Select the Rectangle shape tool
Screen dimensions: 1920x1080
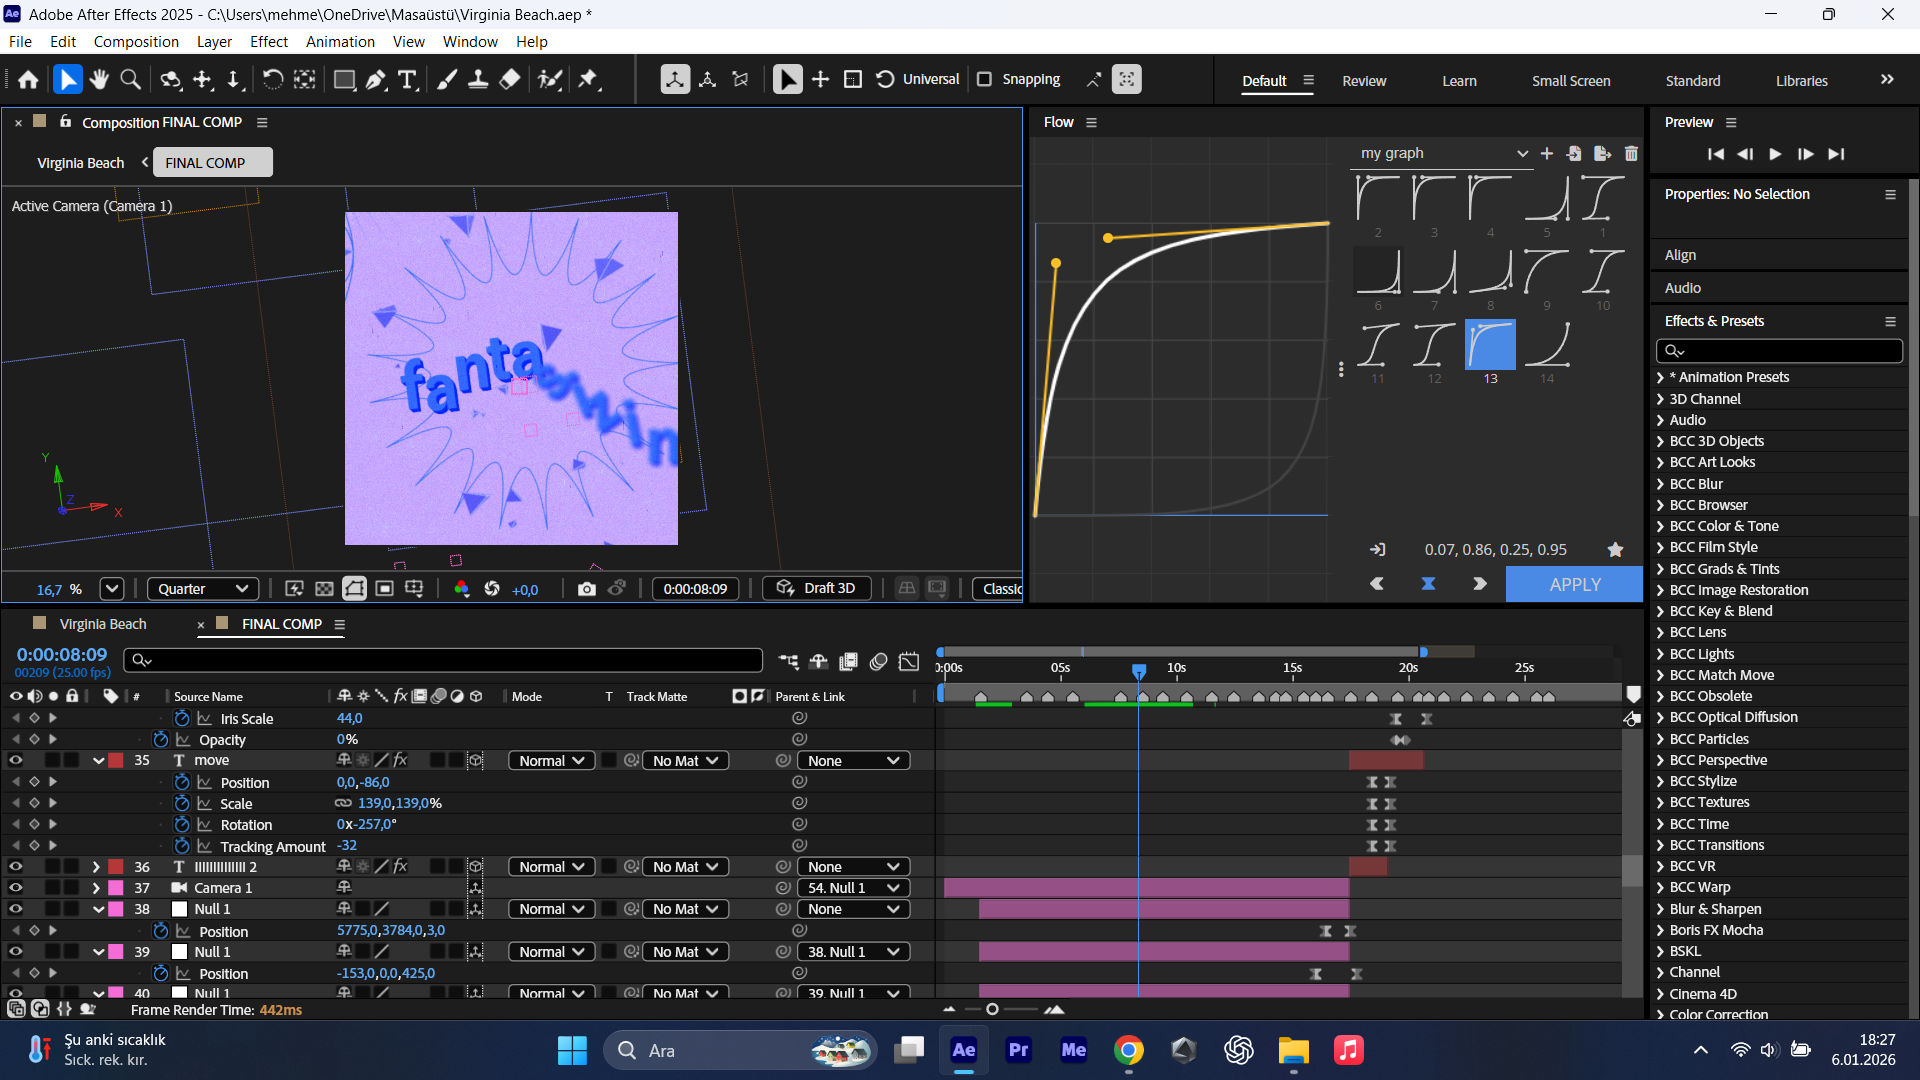[x=344, y=80]
